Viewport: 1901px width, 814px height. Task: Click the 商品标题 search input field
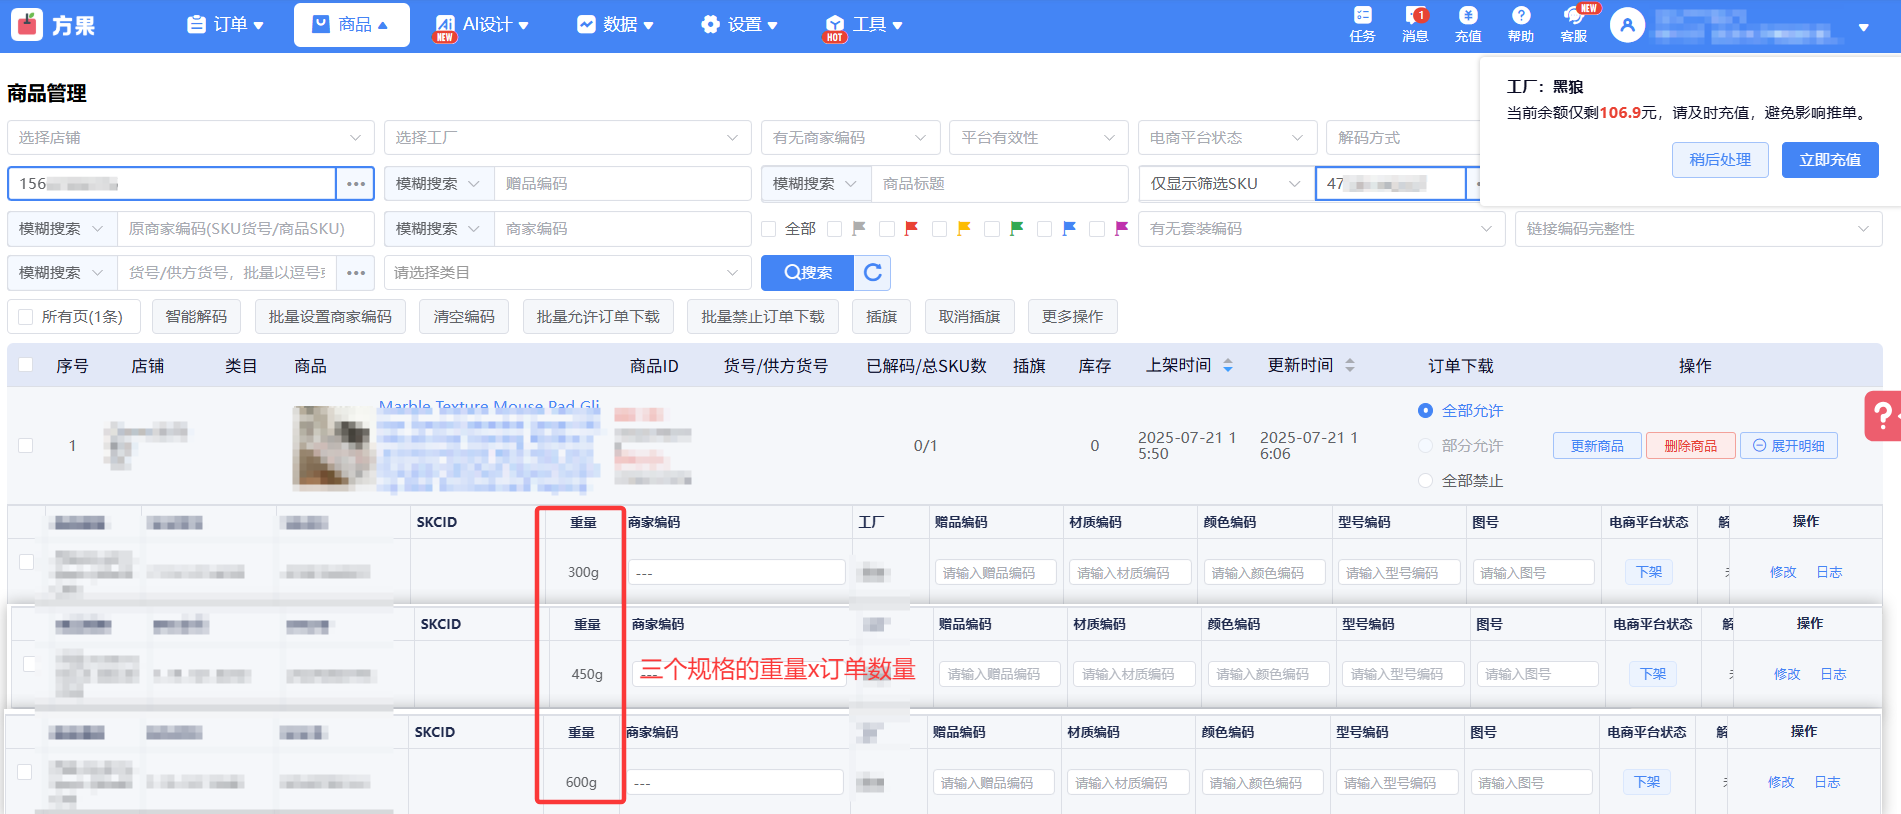pos(998,184)
